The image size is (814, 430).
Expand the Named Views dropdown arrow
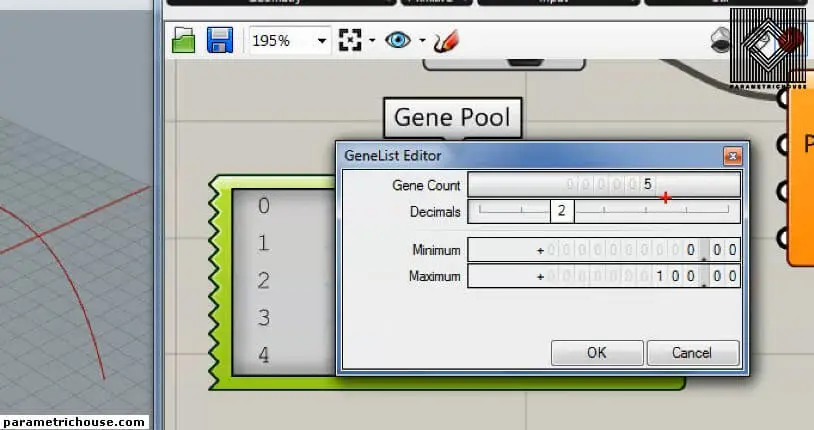(x=422, y=41)
